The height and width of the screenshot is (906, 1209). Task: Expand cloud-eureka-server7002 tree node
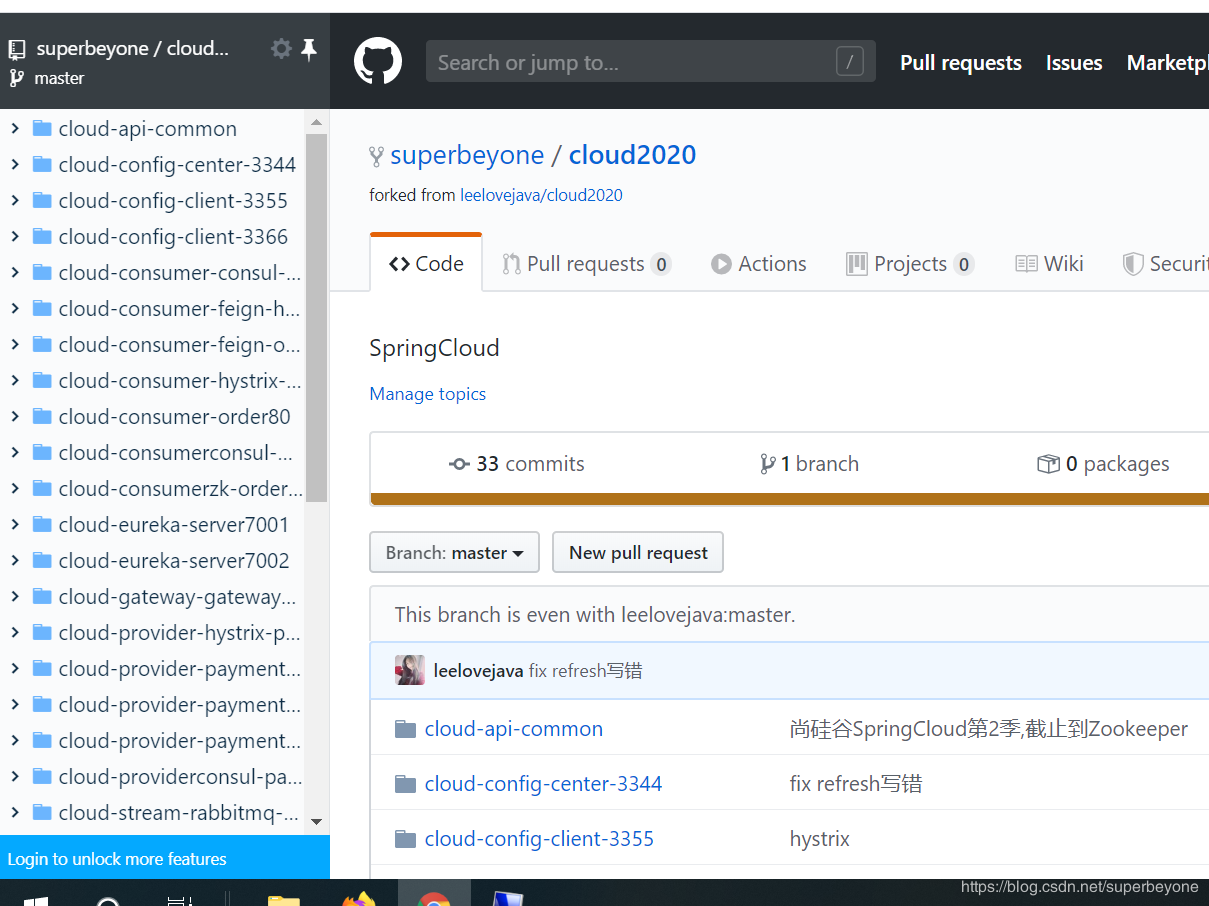click(x=15, y=560)
